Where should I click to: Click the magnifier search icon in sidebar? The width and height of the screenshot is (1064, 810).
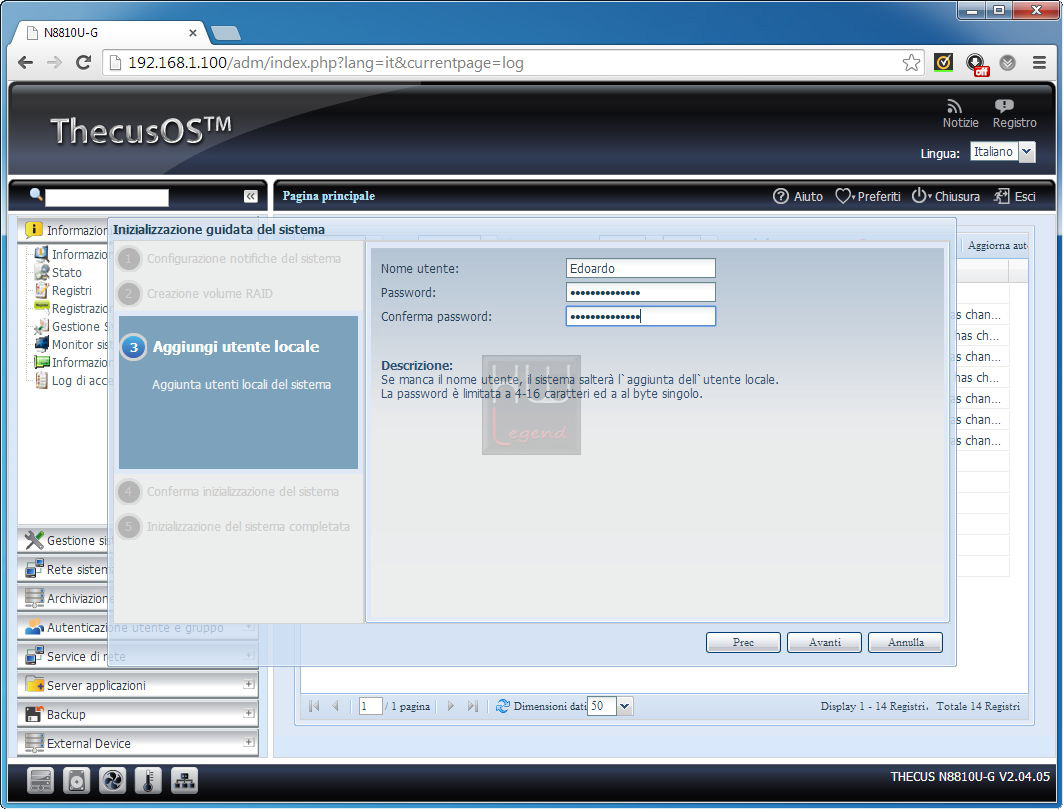tap(36, 195)
